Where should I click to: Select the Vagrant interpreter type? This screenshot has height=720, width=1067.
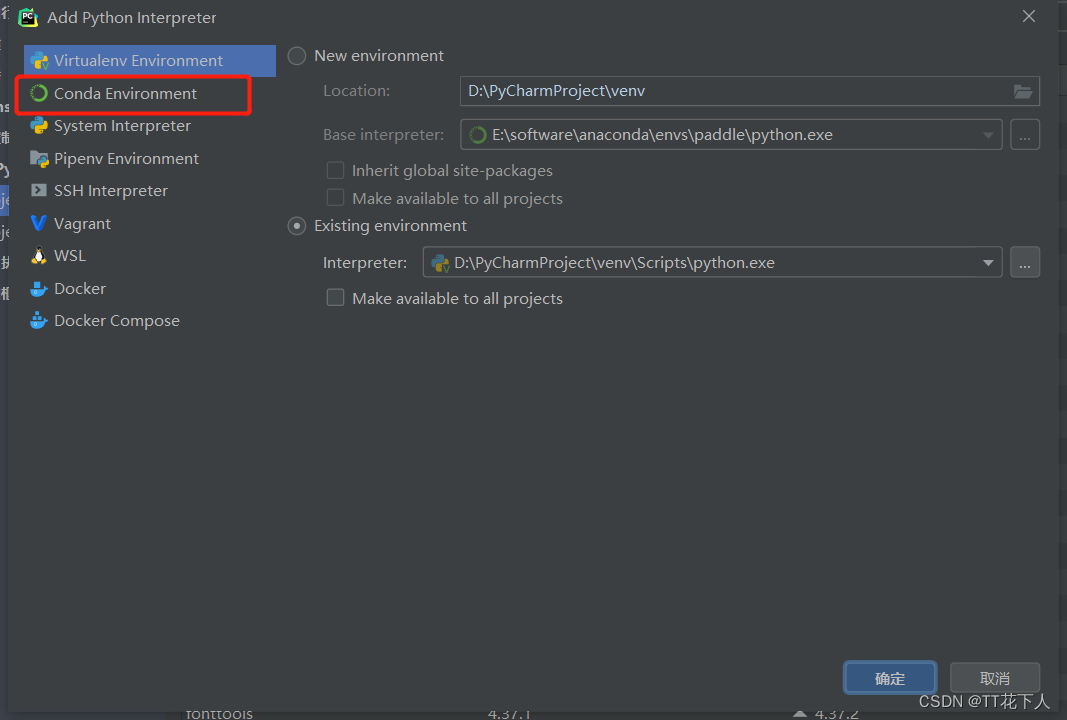[150, 223]
